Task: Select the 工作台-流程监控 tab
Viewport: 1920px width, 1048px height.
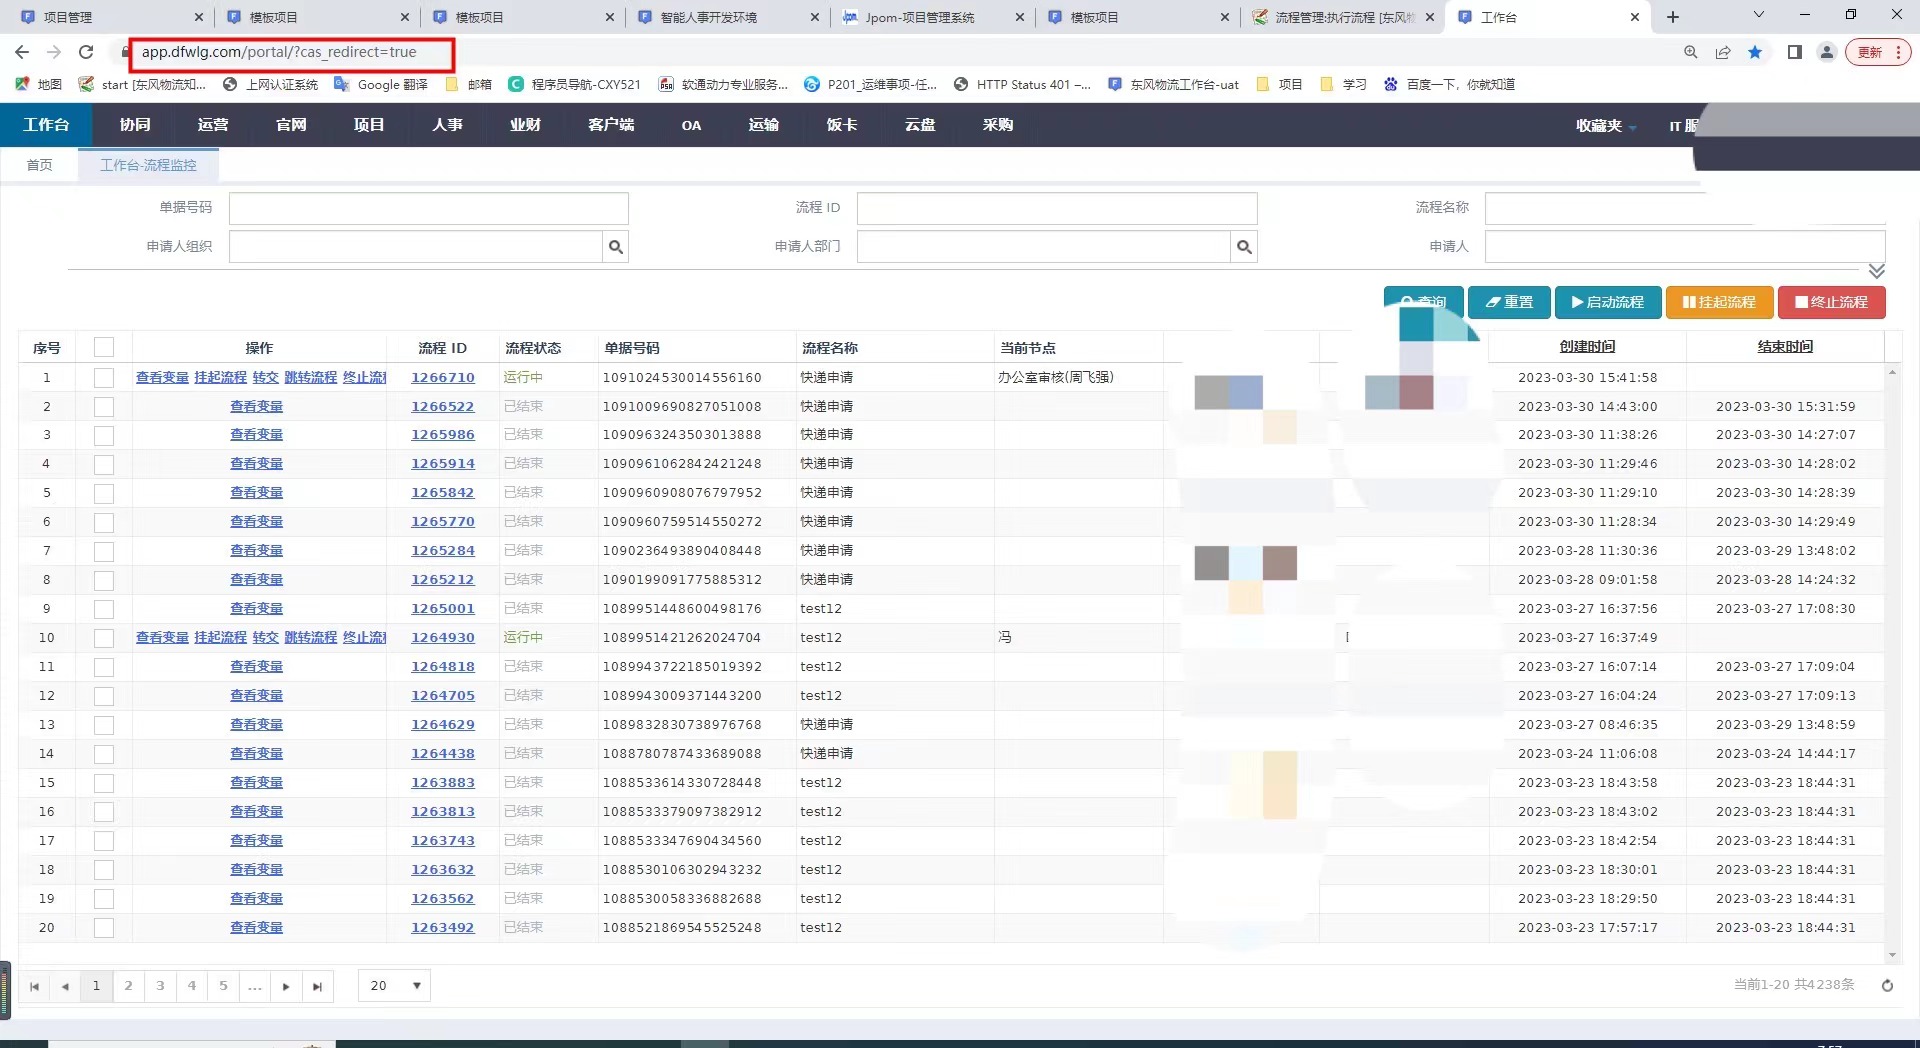Action: 148,165
